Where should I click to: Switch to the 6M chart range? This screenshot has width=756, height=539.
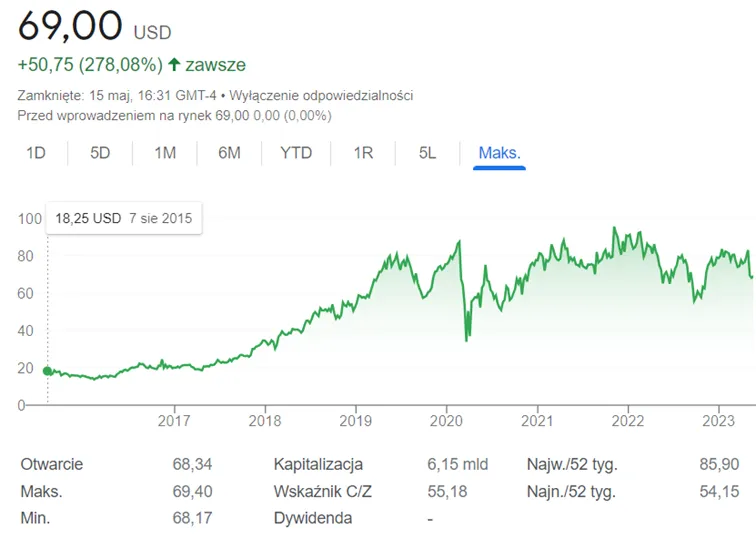230,153
